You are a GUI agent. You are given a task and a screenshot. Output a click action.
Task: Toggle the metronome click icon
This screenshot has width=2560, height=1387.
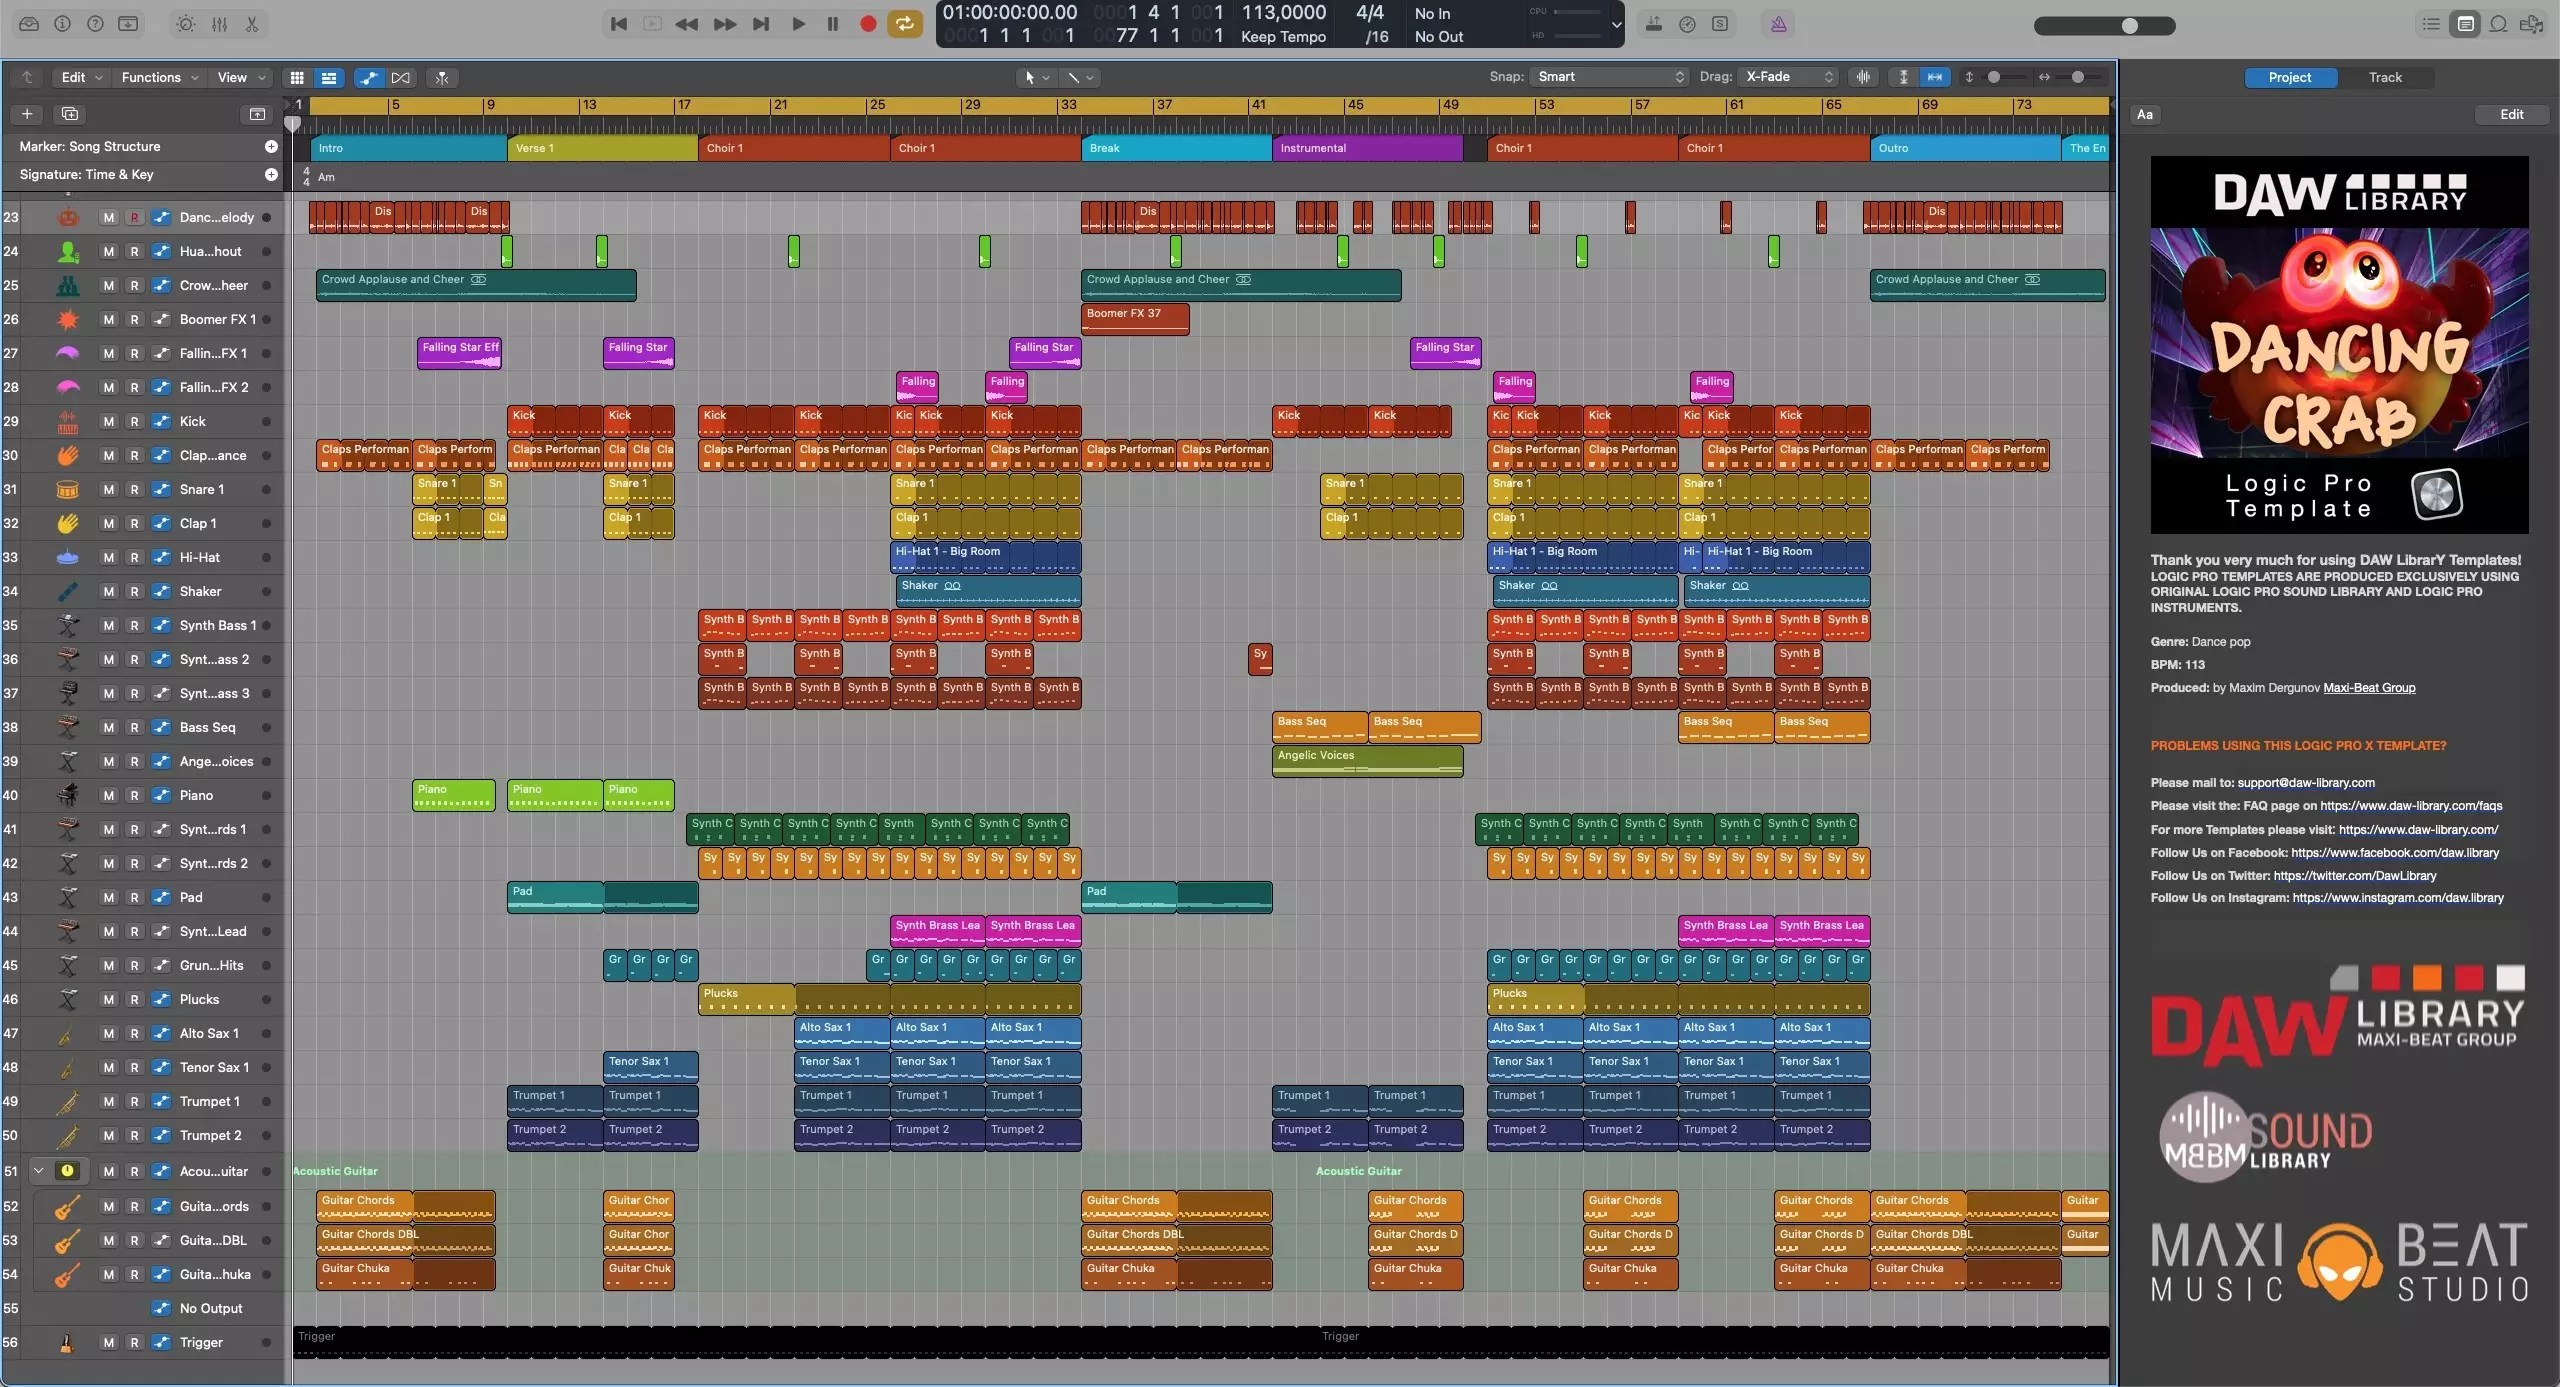point(1778,24)
